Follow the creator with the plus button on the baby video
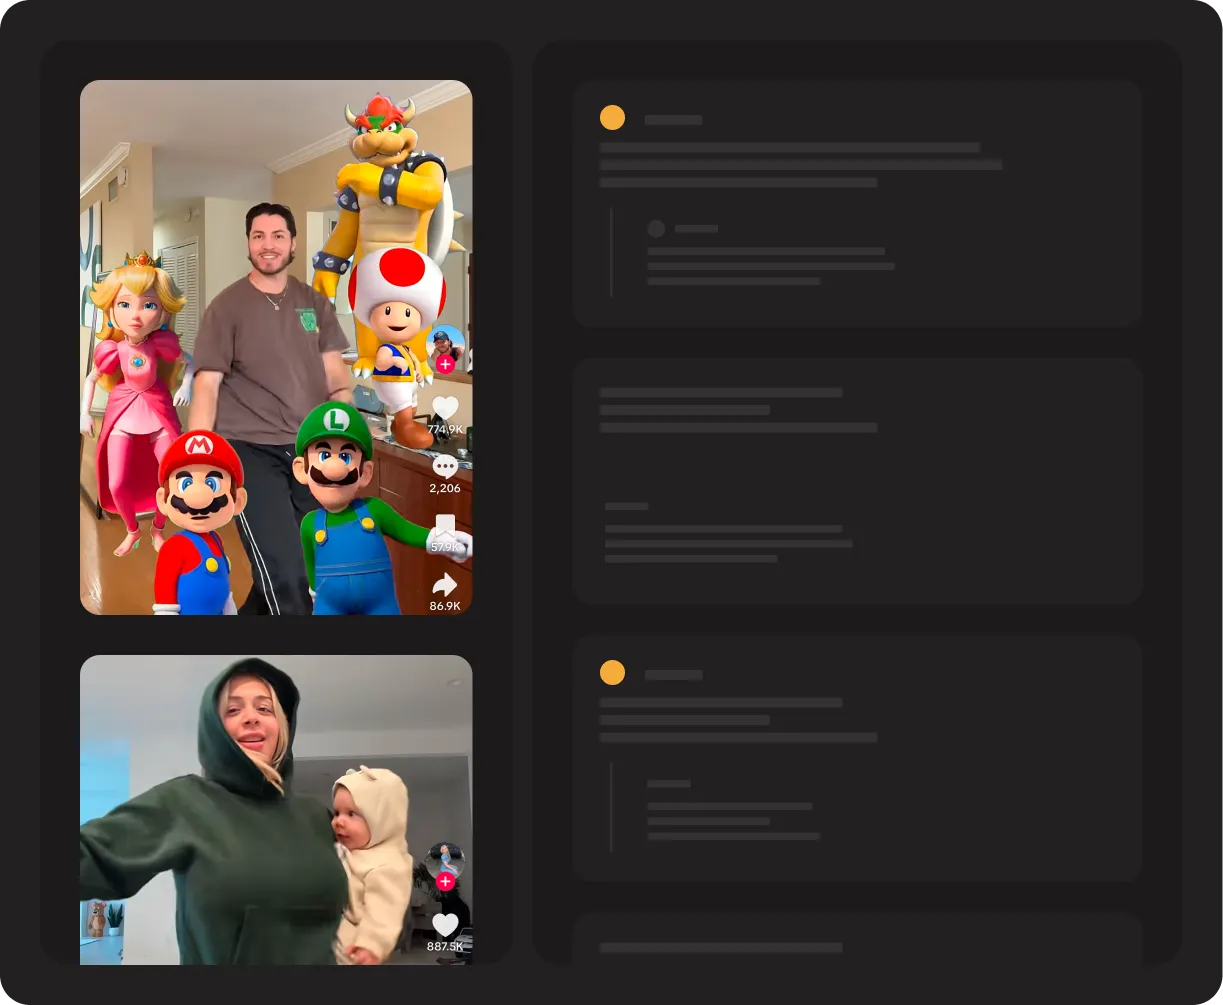Screen dimensions: 1223x1005 445,881
